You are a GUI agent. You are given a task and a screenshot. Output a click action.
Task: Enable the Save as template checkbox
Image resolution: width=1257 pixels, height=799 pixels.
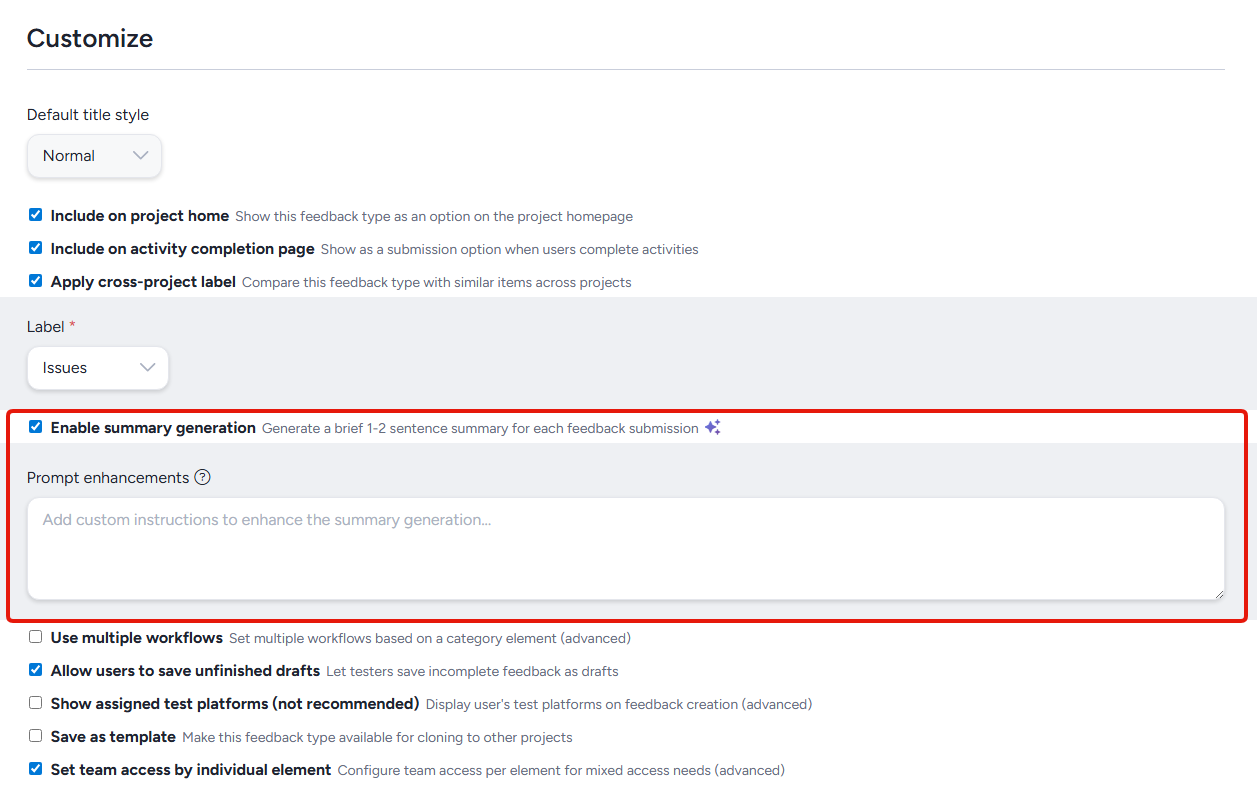(x=36, y=736)
